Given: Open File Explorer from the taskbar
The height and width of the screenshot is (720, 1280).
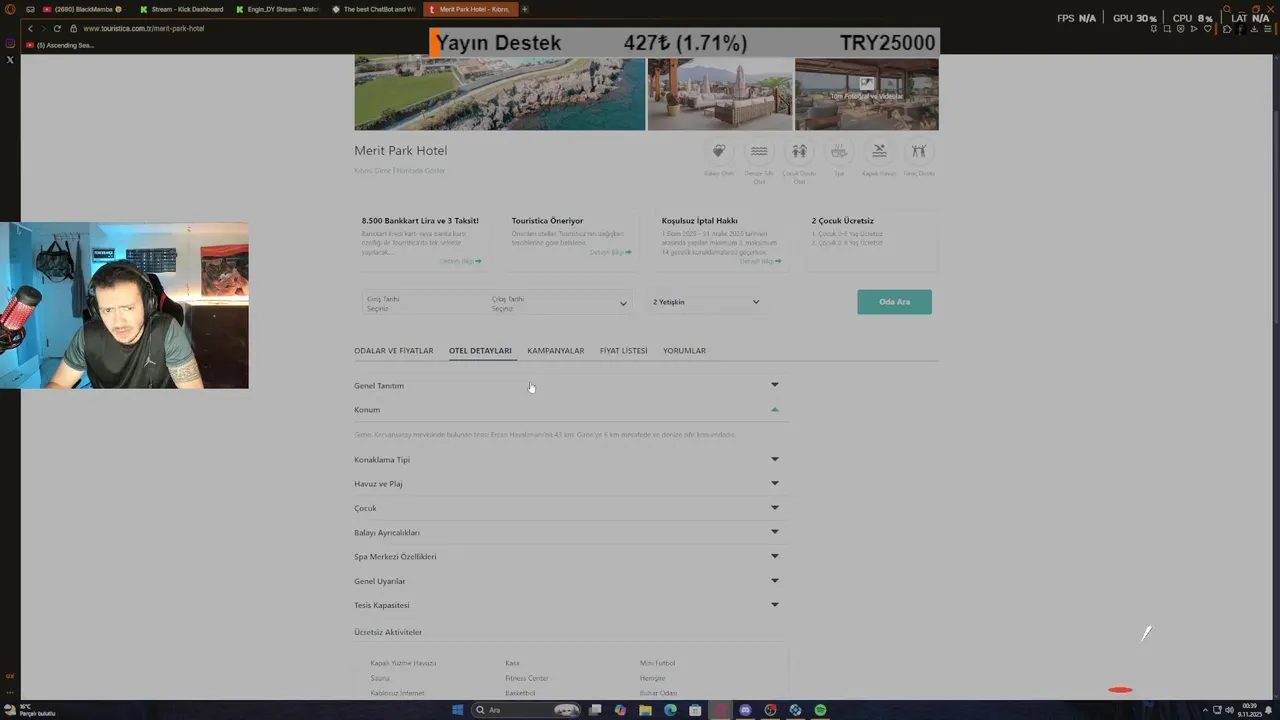Looking at the screenshot, I should click(645, 710).
